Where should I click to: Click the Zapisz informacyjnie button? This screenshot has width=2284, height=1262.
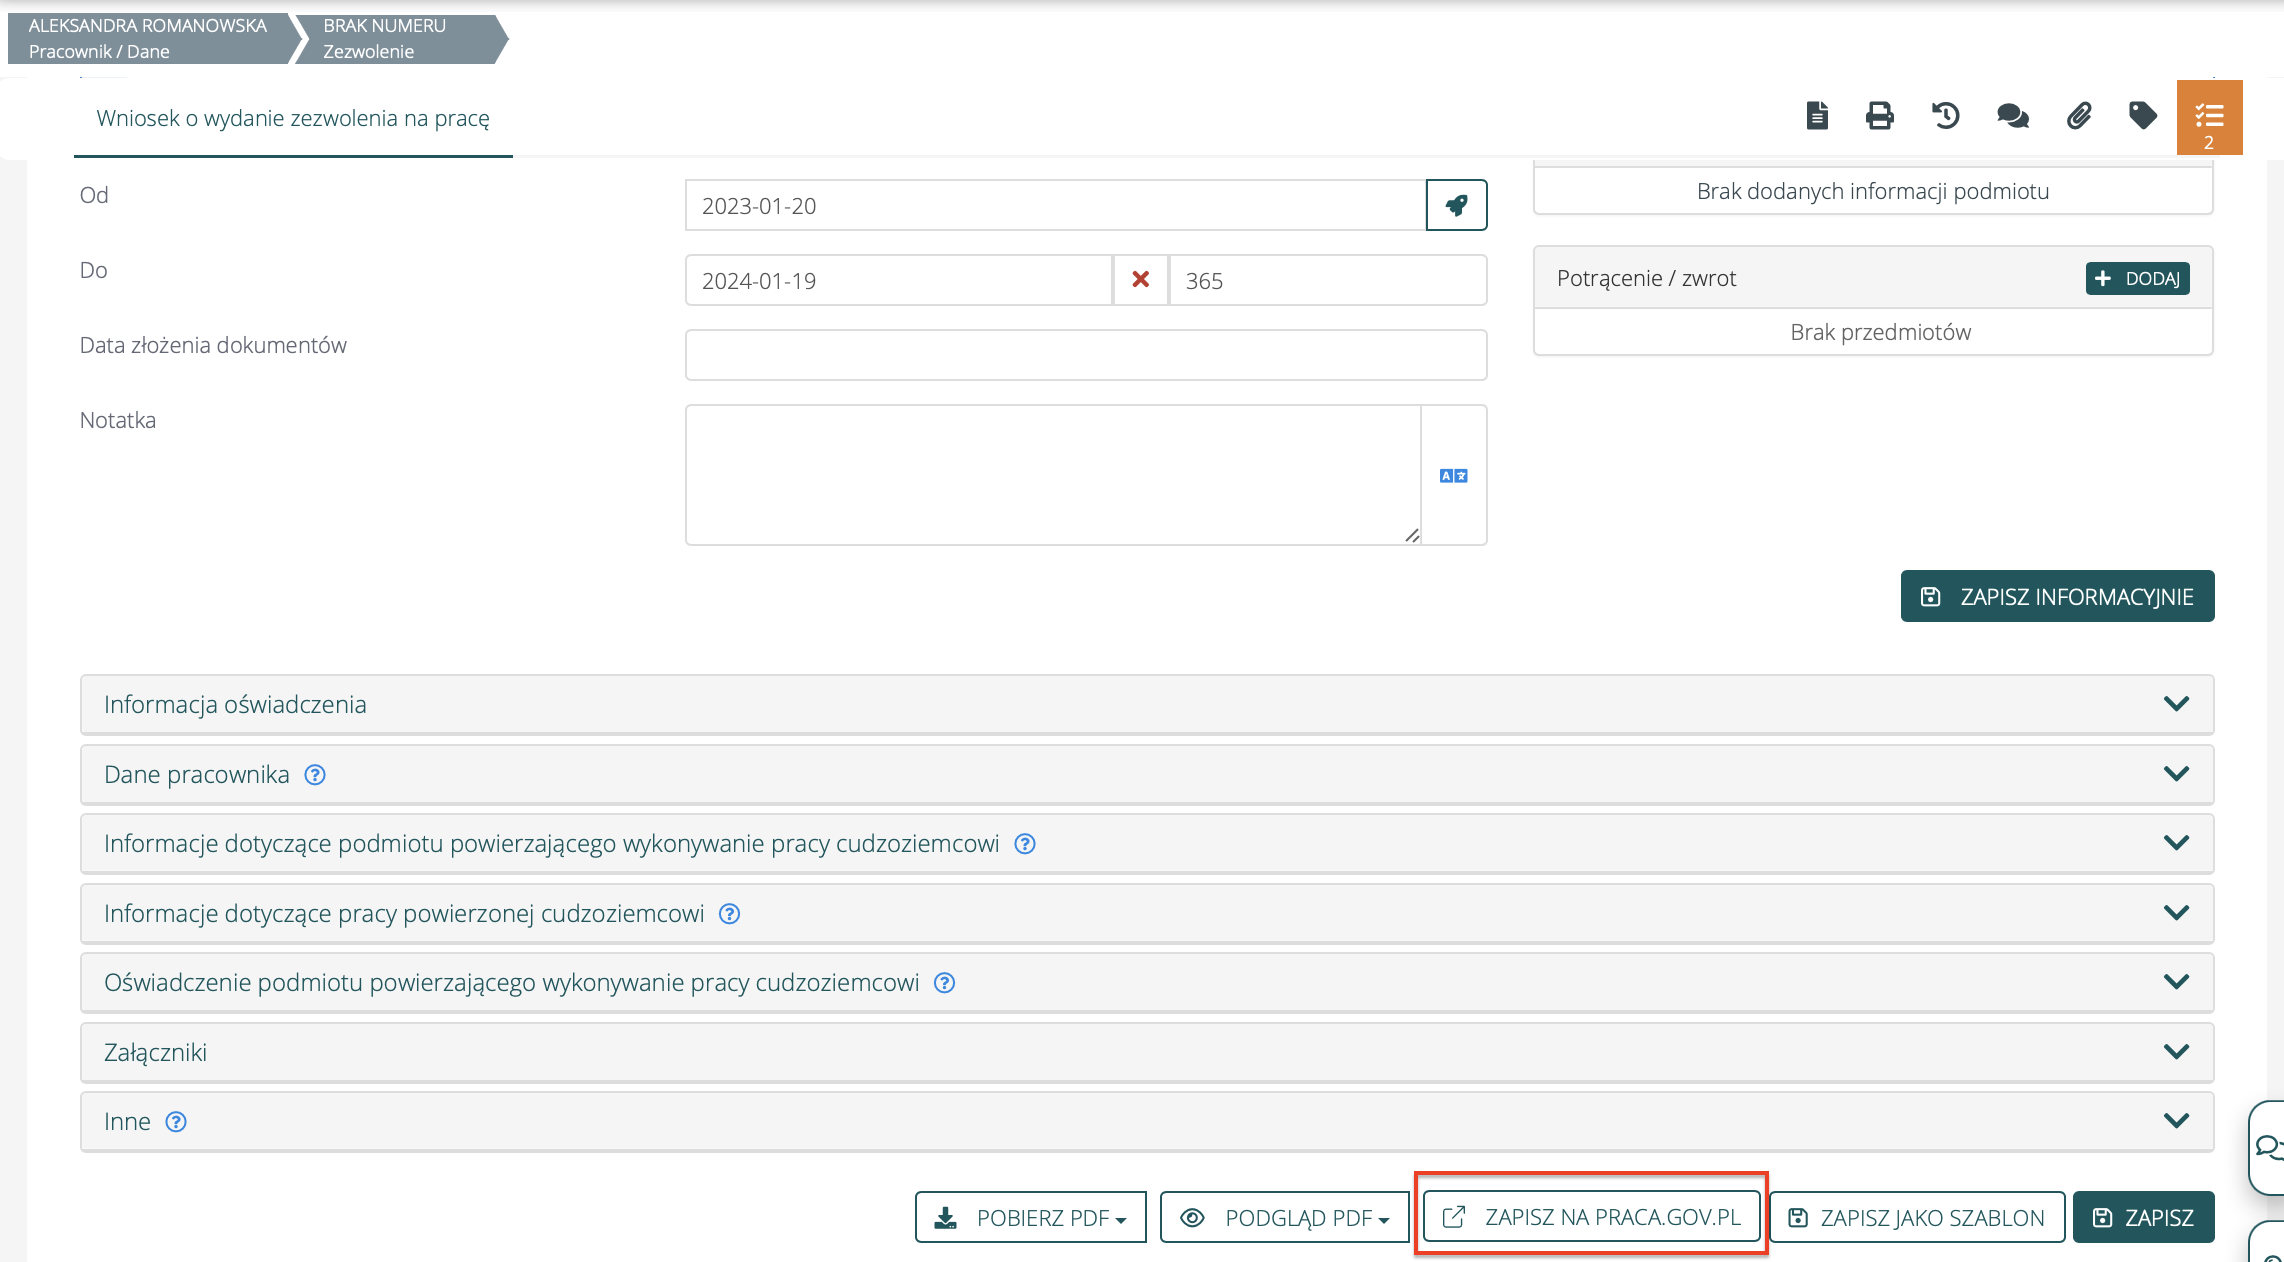pyautogui.click(x=2057, y=596)
